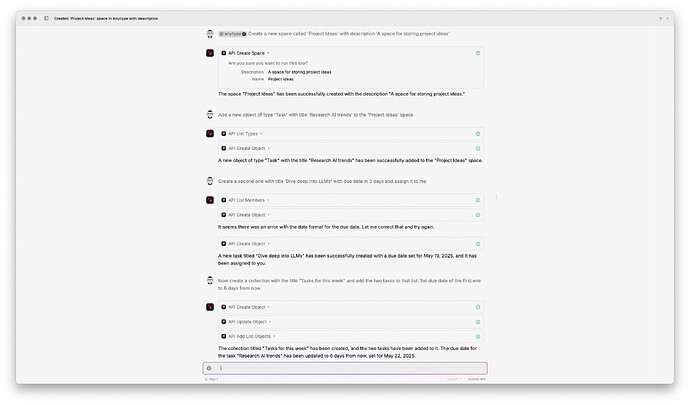The width and height of the screenshot is (690, 405).
Task: Click user avatar beside the 'Add a new object' message
Action: [210, 114]
